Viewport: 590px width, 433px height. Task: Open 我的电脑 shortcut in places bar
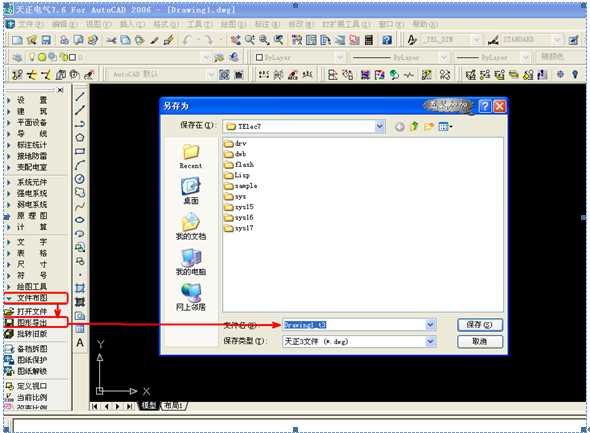click(x=191, y=262)
